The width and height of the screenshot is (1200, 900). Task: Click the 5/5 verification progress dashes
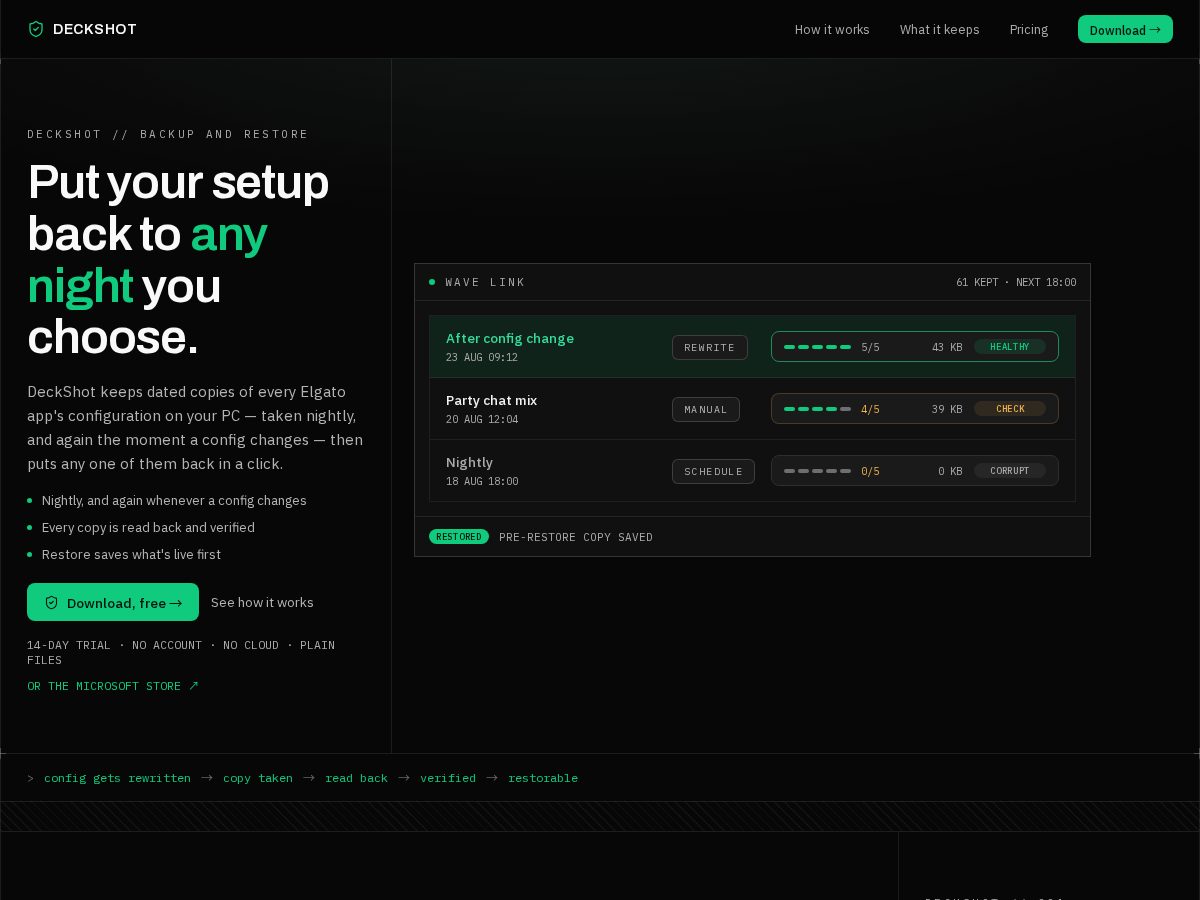click(817, 347)
